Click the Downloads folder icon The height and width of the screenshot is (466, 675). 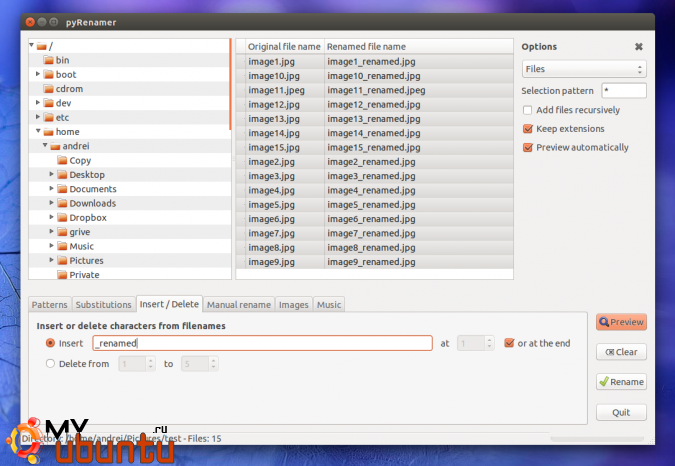62,203
